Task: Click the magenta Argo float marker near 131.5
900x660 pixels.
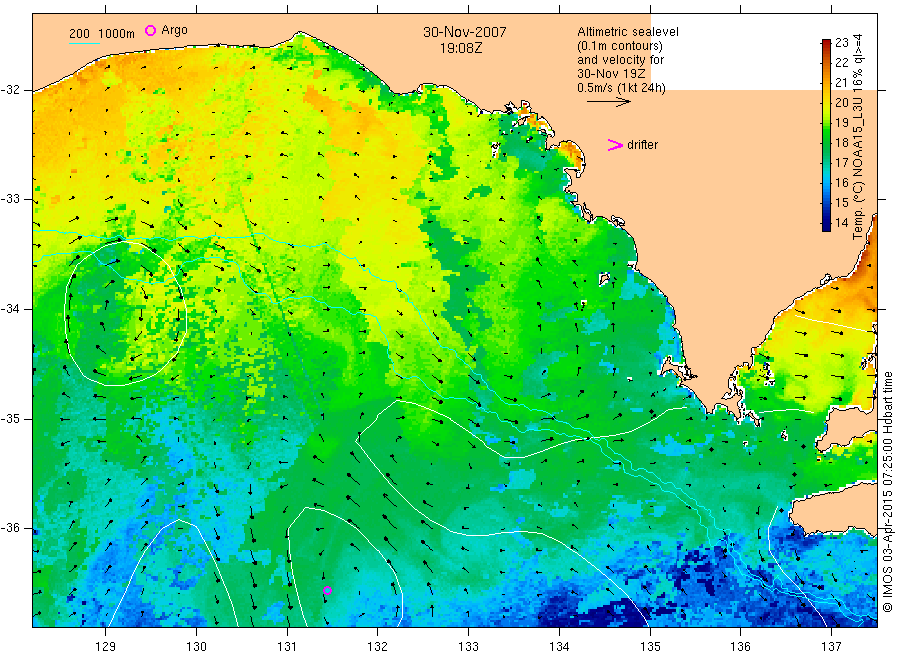Action: tap(327, 591)
